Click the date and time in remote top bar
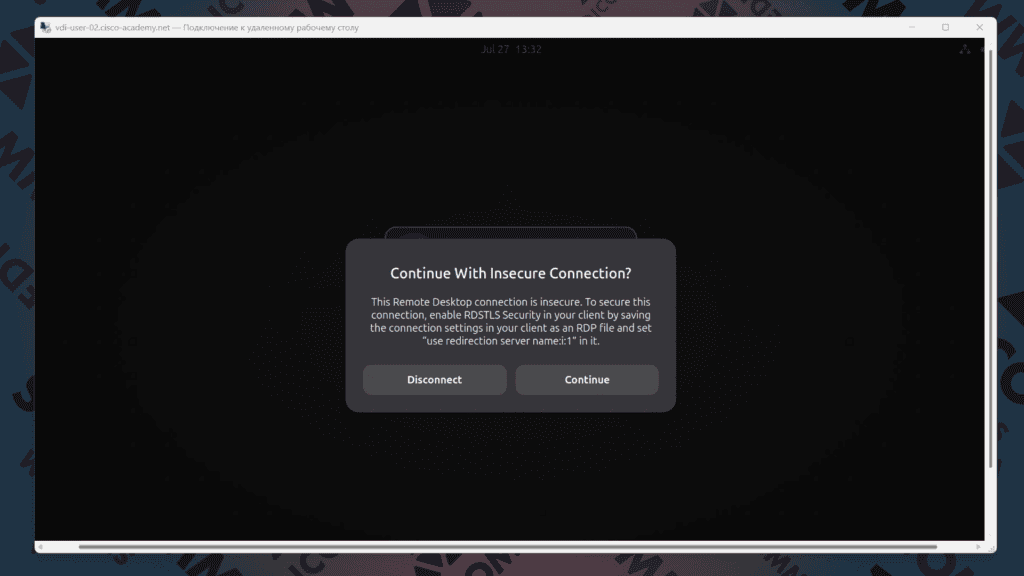1024x576 pixels. 511,50
